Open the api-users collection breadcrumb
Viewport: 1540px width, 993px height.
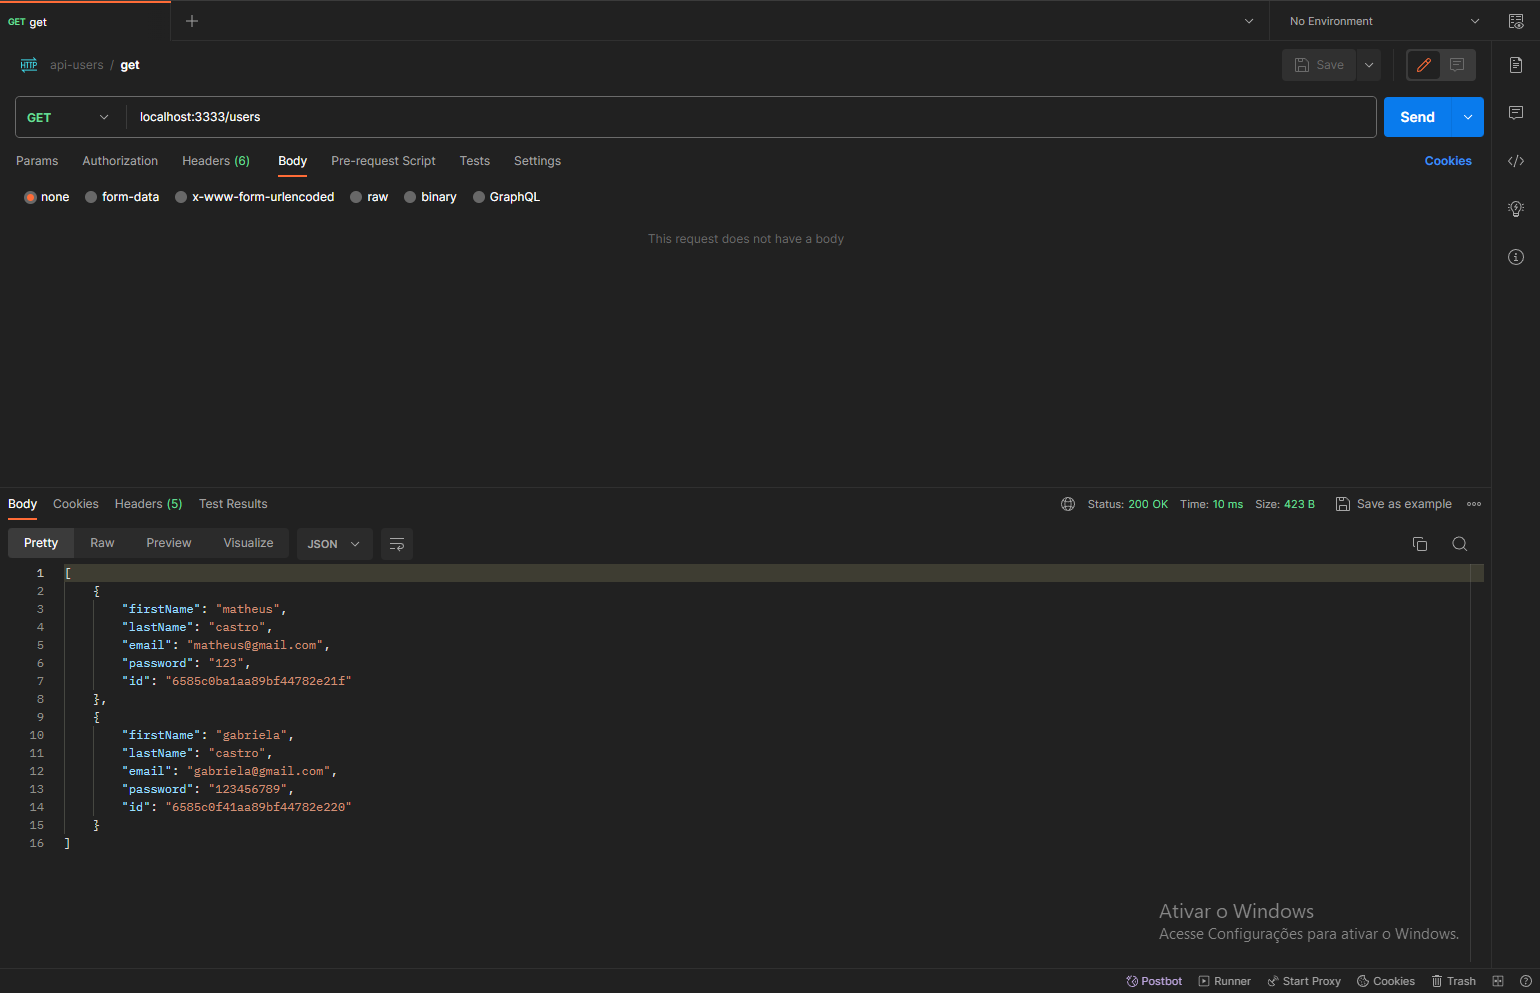pos(77,65)
